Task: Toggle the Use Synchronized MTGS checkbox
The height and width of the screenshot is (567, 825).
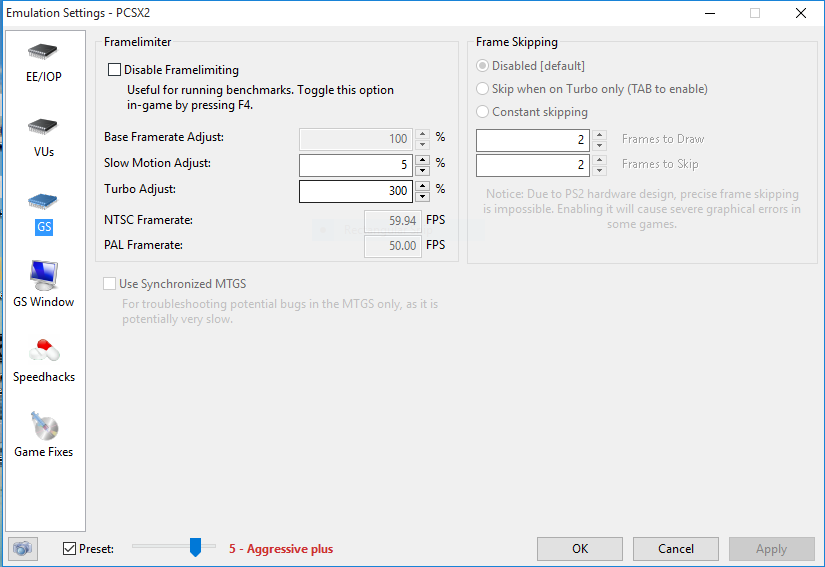Action: pyautogui.click(x=109, y=284)
